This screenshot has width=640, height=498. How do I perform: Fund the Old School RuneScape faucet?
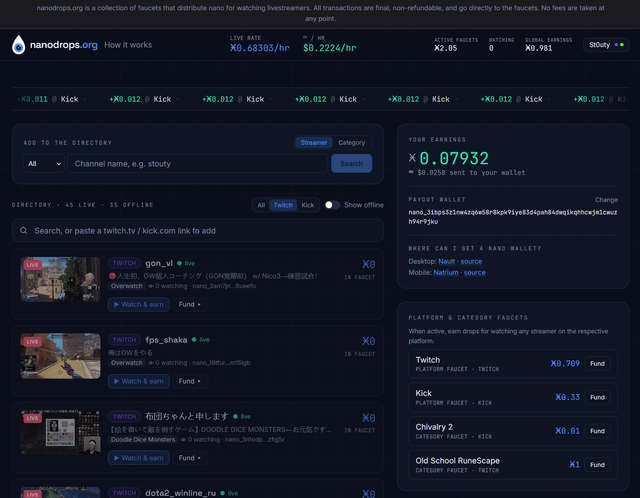(x=597, y=465)
